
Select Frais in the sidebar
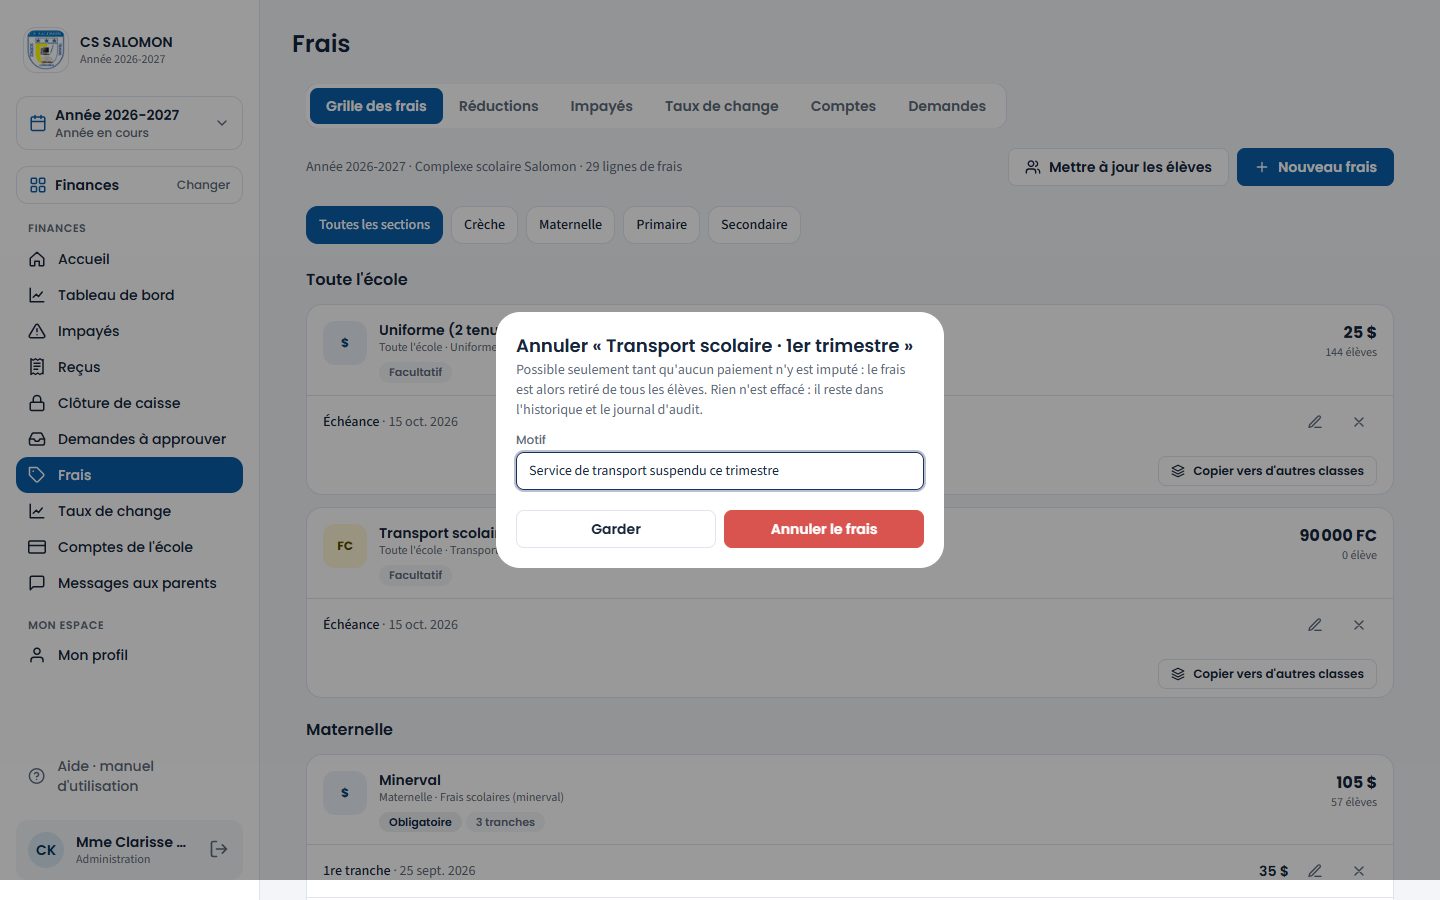pyautogui.click(x=129, y=475)
